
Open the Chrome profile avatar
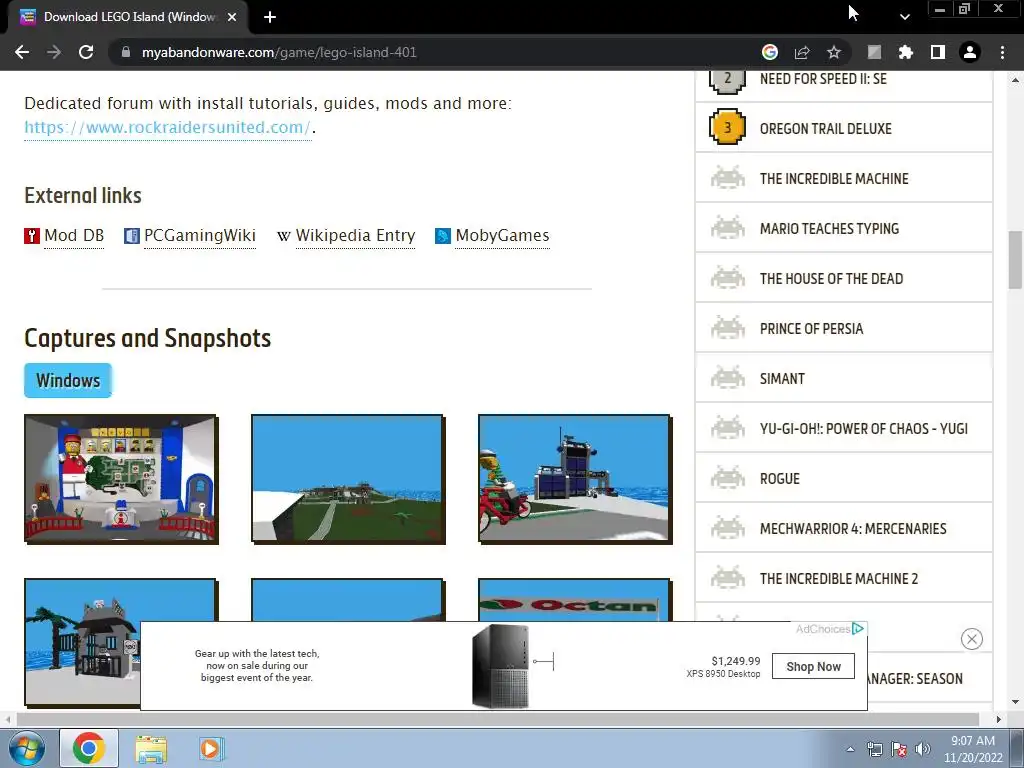pos(970,52)
